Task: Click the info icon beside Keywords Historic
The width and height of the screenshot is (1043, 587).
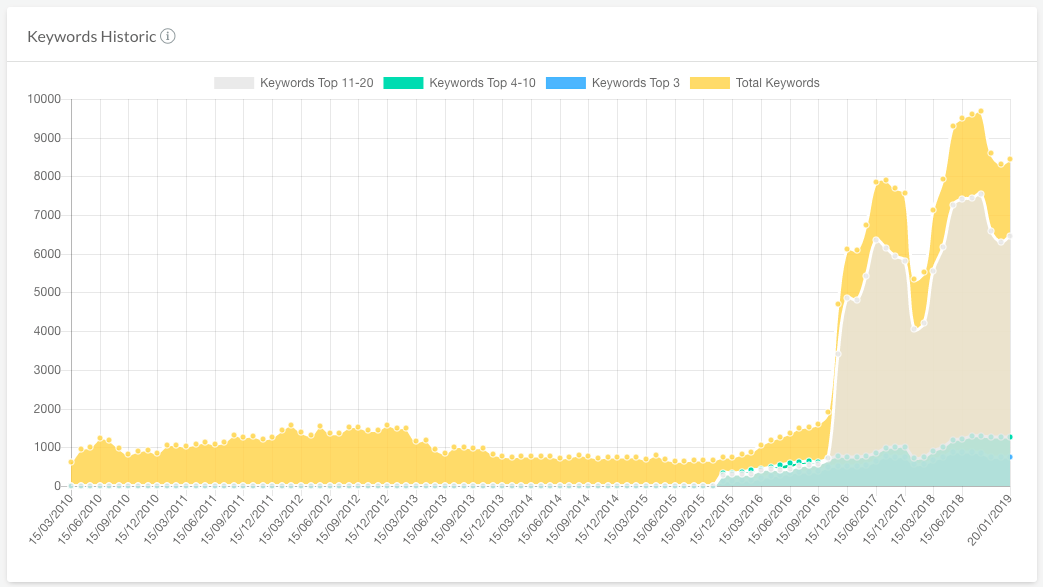Action: (x=168, y=36)
